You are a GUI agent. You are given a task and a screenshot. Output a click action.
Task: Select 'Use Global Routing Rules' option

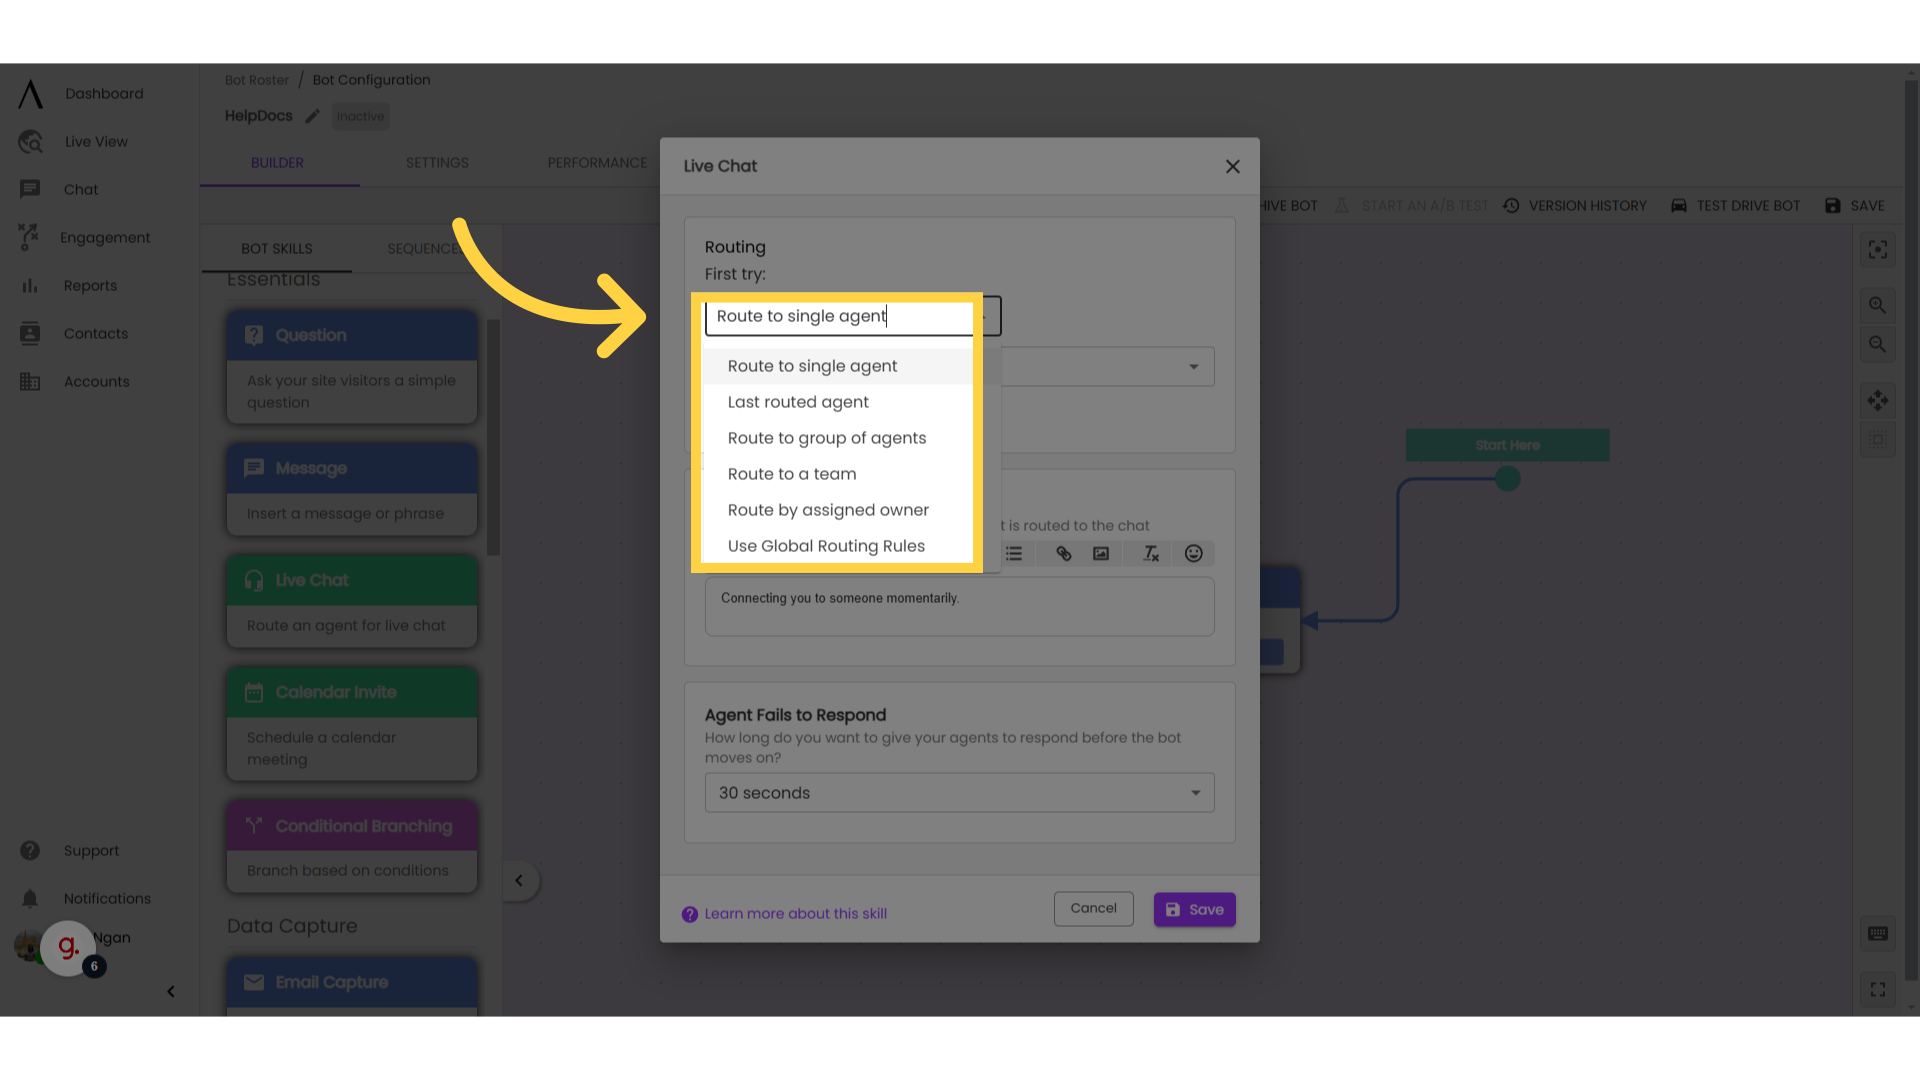[825, 546]
